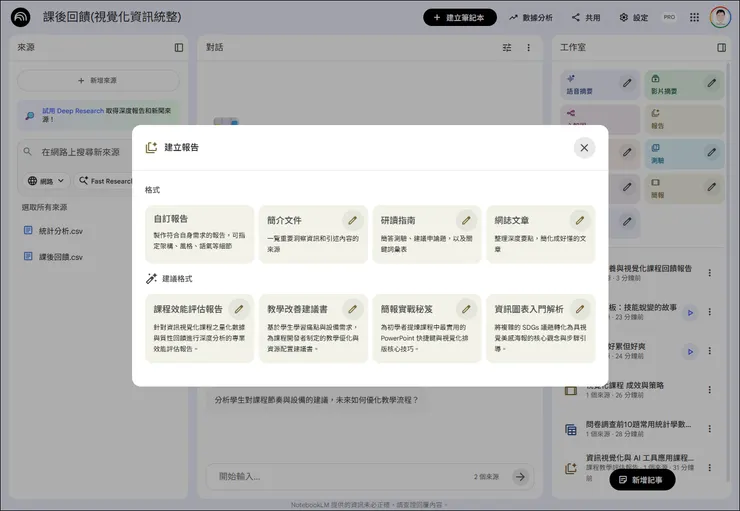Click the 報告 studio tile
Image resolution: width=740 pixels, height=511 pixels.
[x=684, y=119]
